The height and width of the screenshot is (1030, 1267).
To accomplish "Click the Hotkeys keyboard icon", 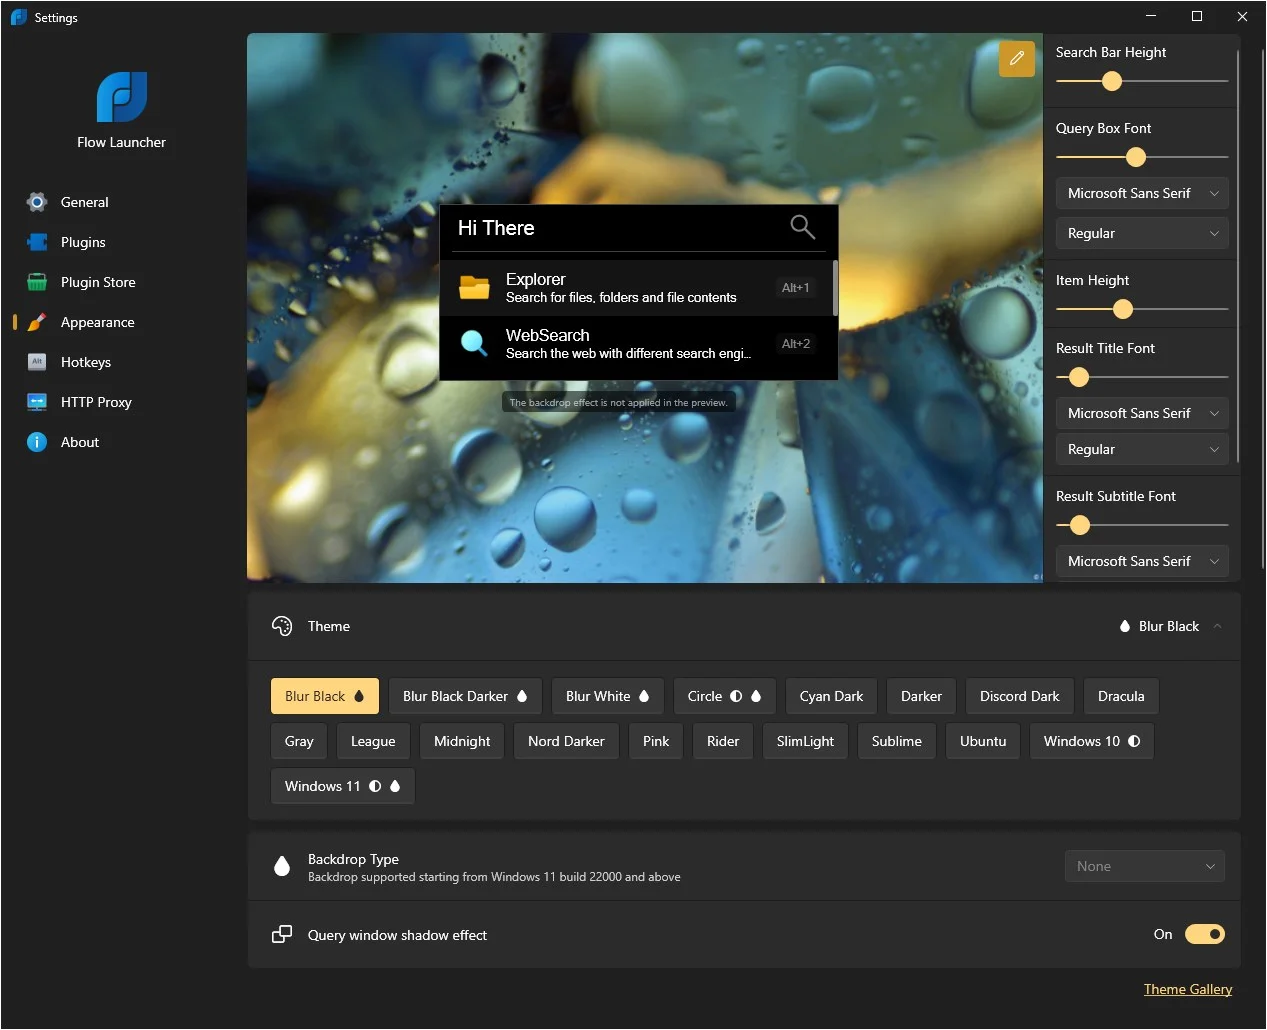I will [37, 362].
